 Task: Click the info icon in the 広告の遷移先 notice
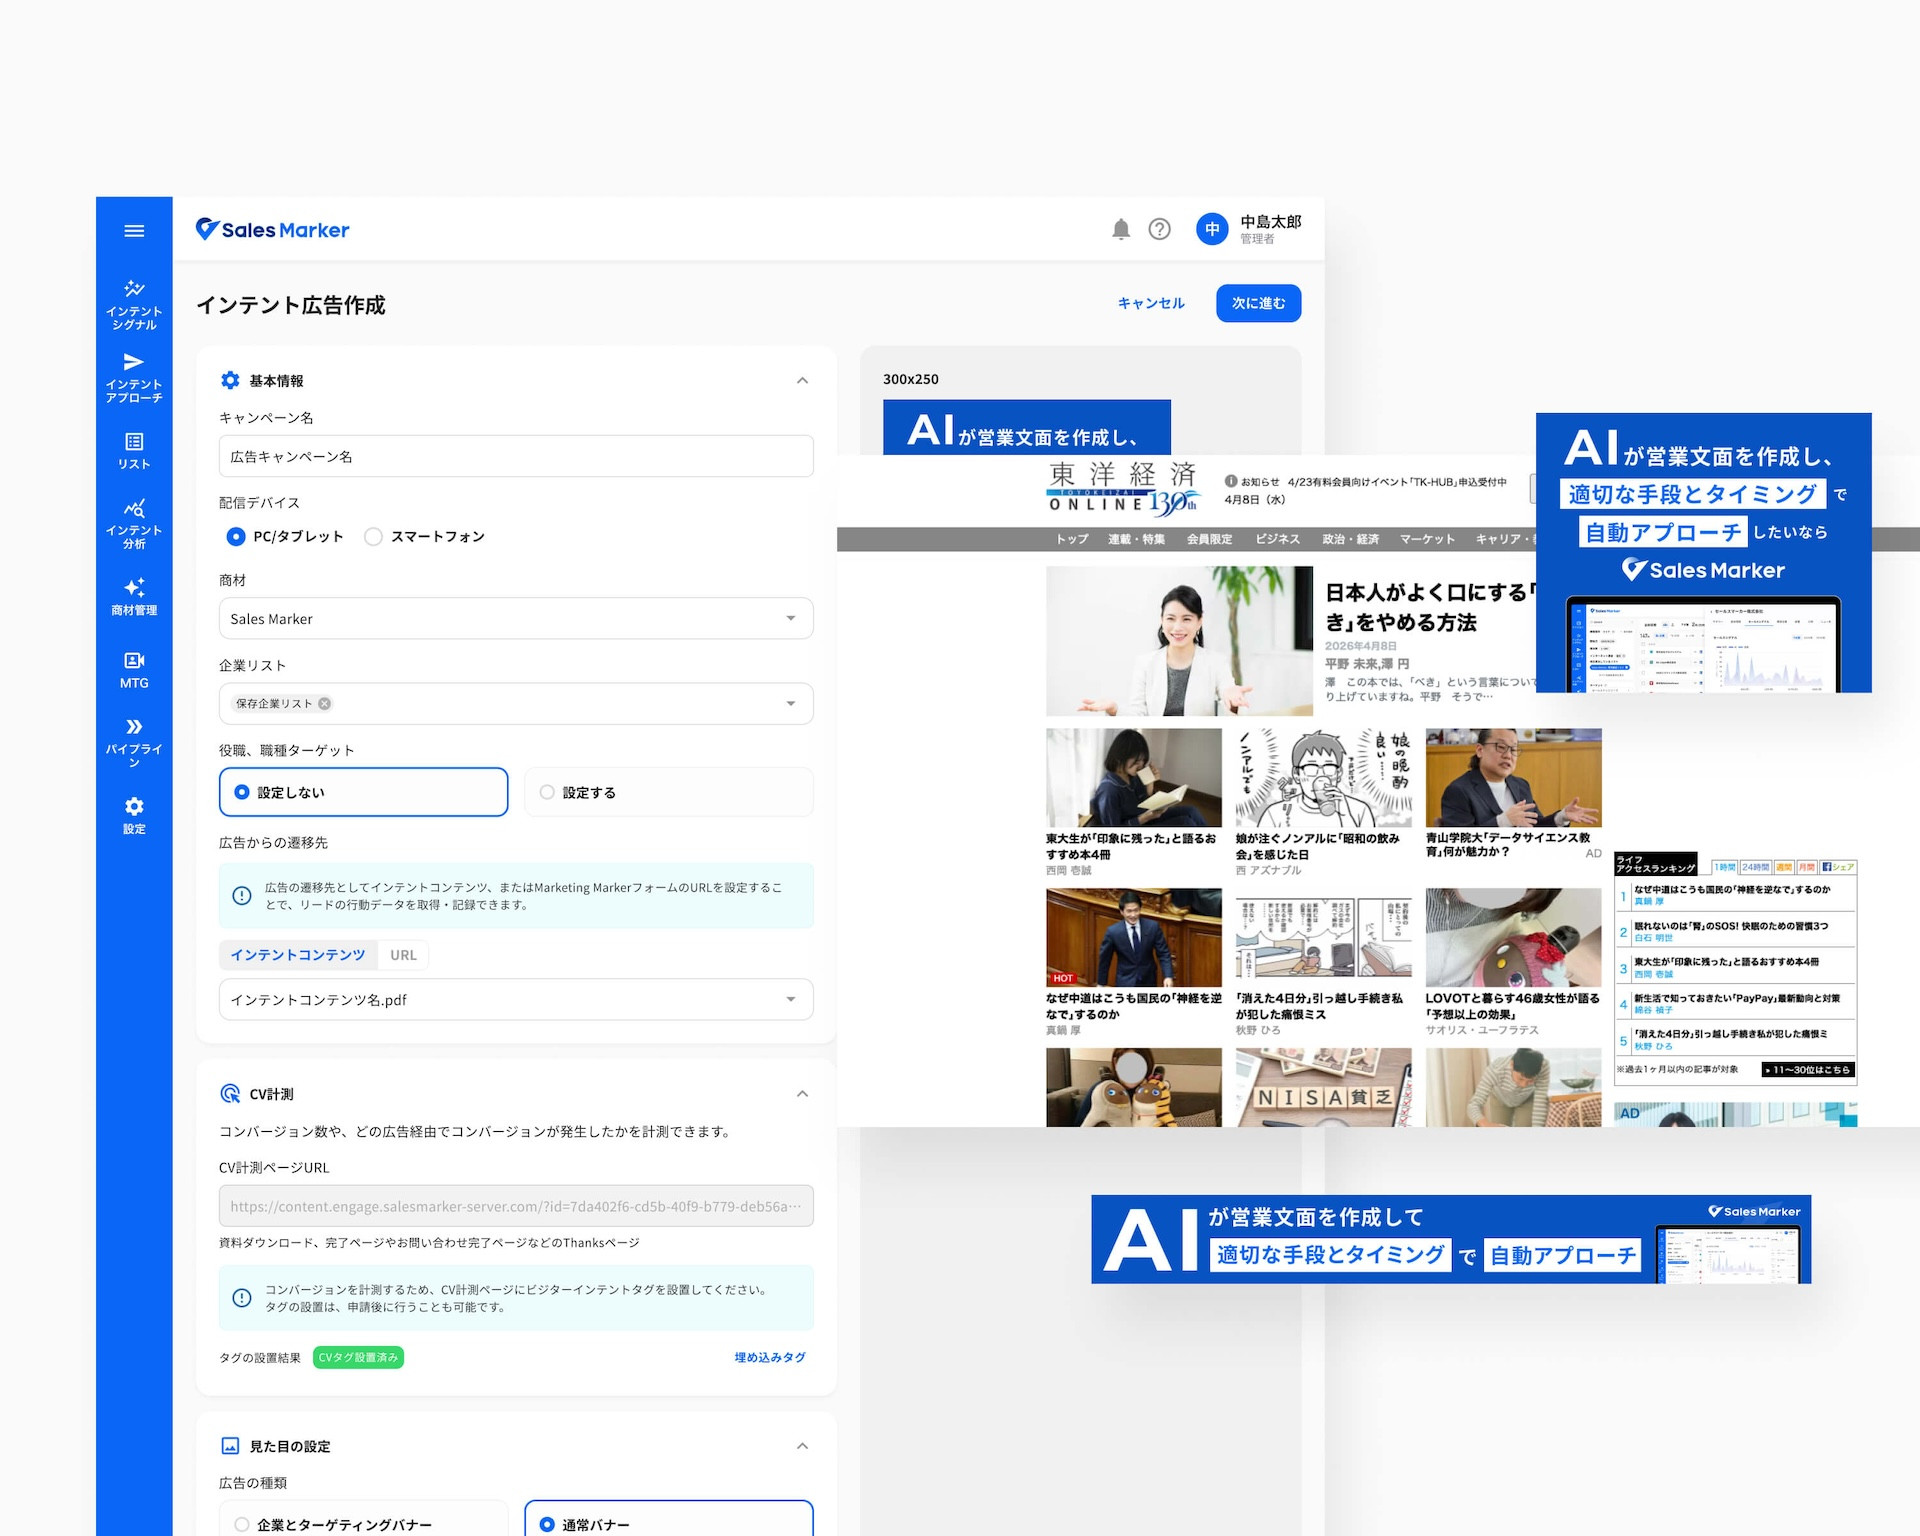click(242, 896)
